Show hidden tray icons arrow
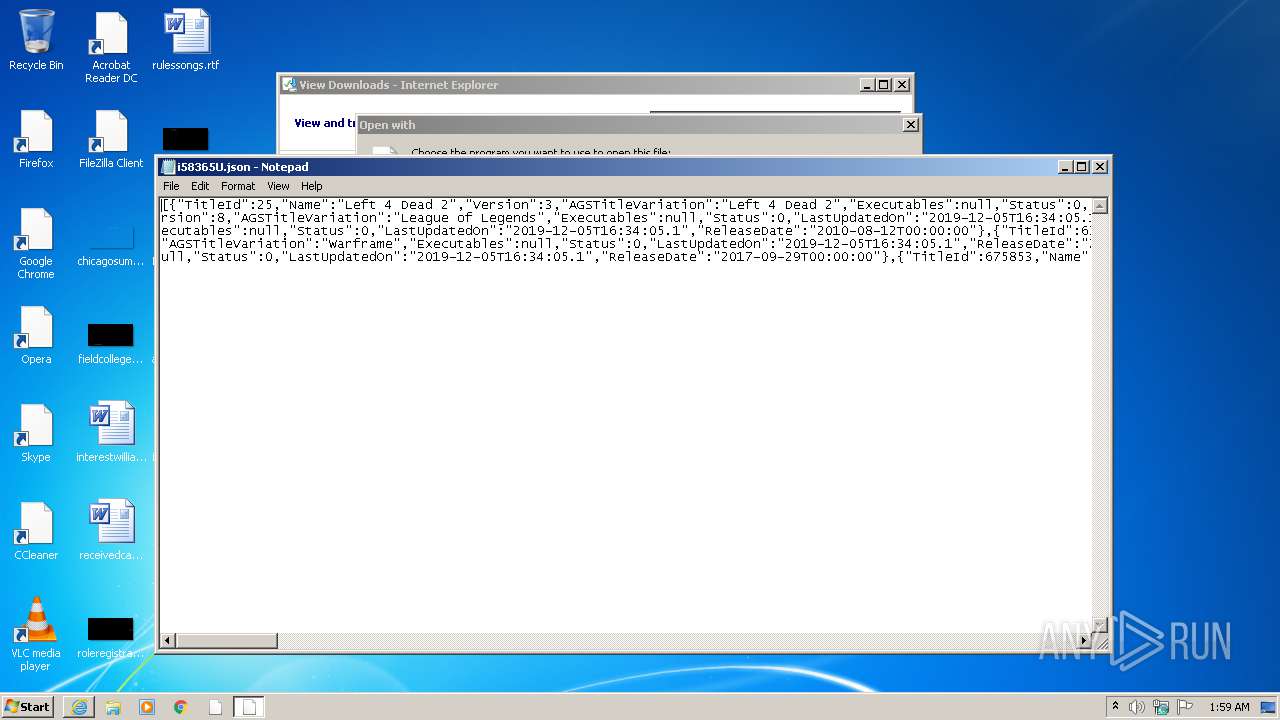Viewport: 1280px width, 720px height. pos(1115,707)
